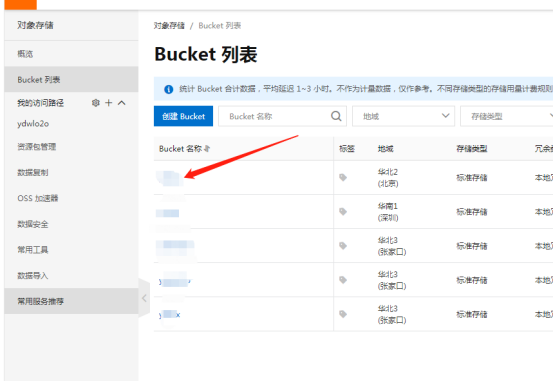Click the tag icon in 华南1 (深圳) row
This screenshot has width=554, height=381.
tap(343, 212)
